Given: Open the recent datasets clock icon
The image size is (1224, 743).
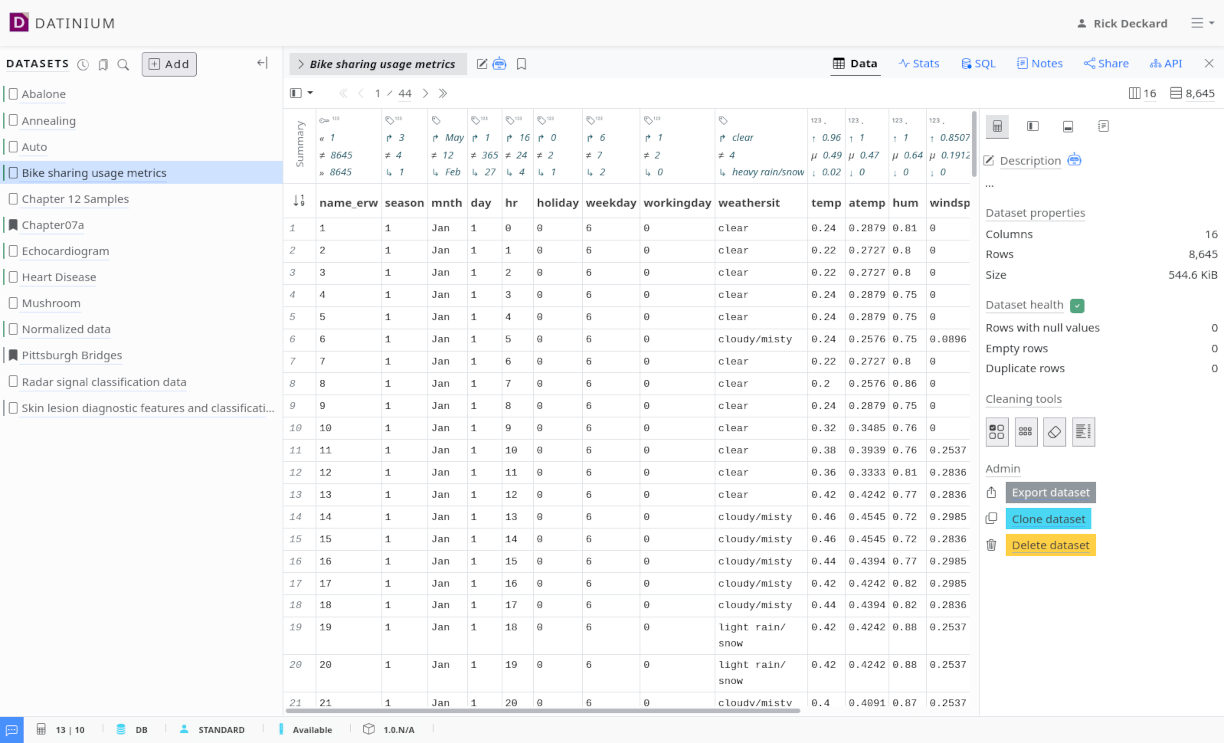Looking at the screenshot, I should [83, 64].
